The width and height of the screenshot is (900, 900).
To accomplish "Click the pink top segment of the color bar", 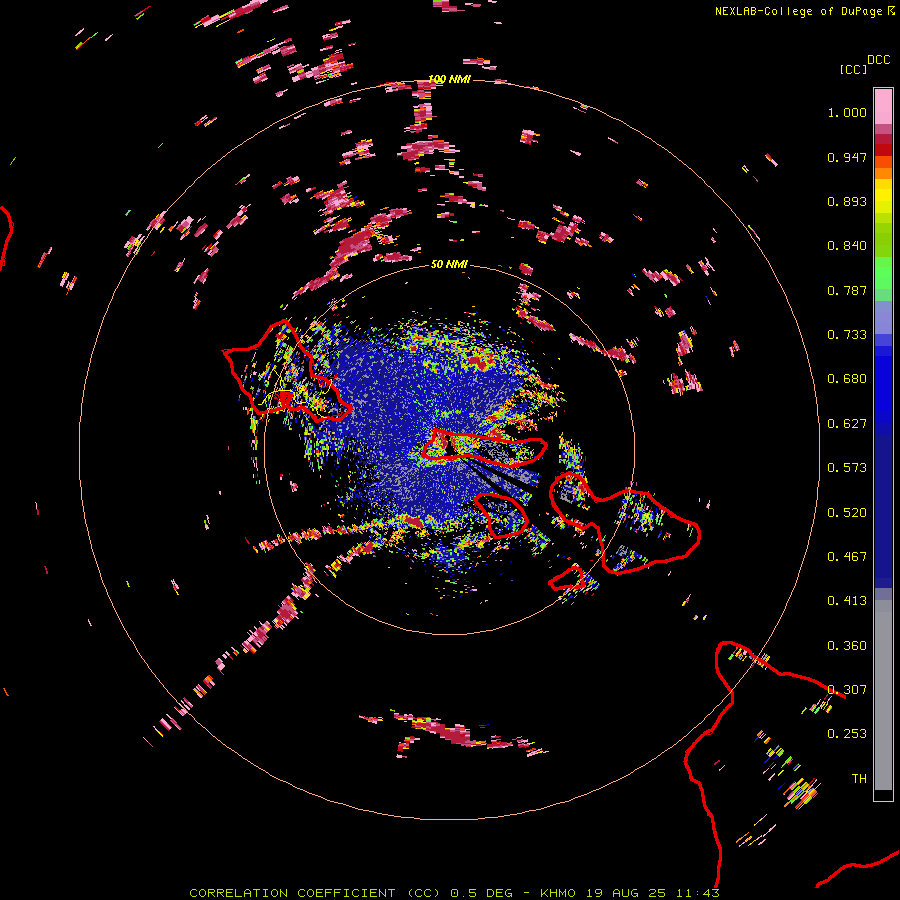I will [883, 106].
